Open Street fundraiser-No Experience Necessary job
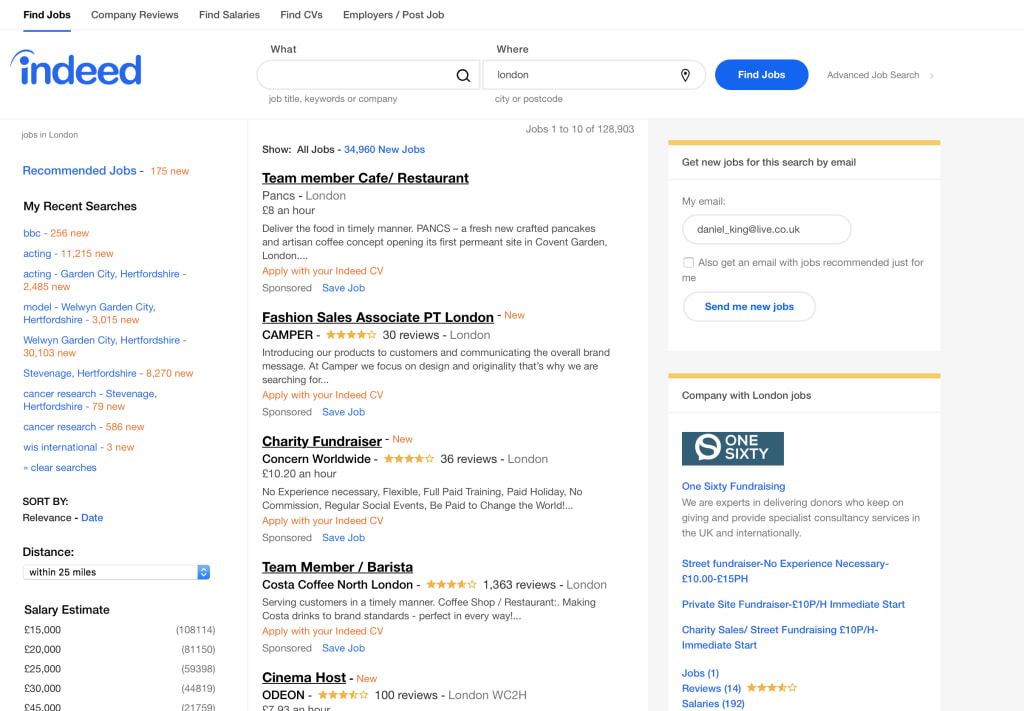1024x711 pixels. coord(785,571)
